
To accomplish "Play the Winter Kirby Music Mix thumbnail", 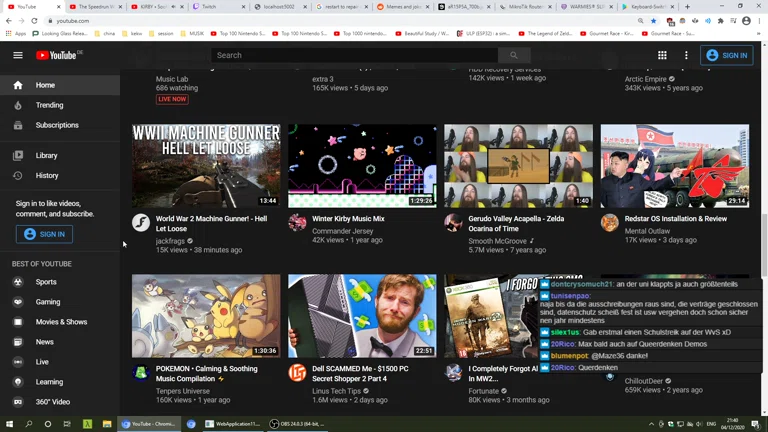I will tap(362, 166).
